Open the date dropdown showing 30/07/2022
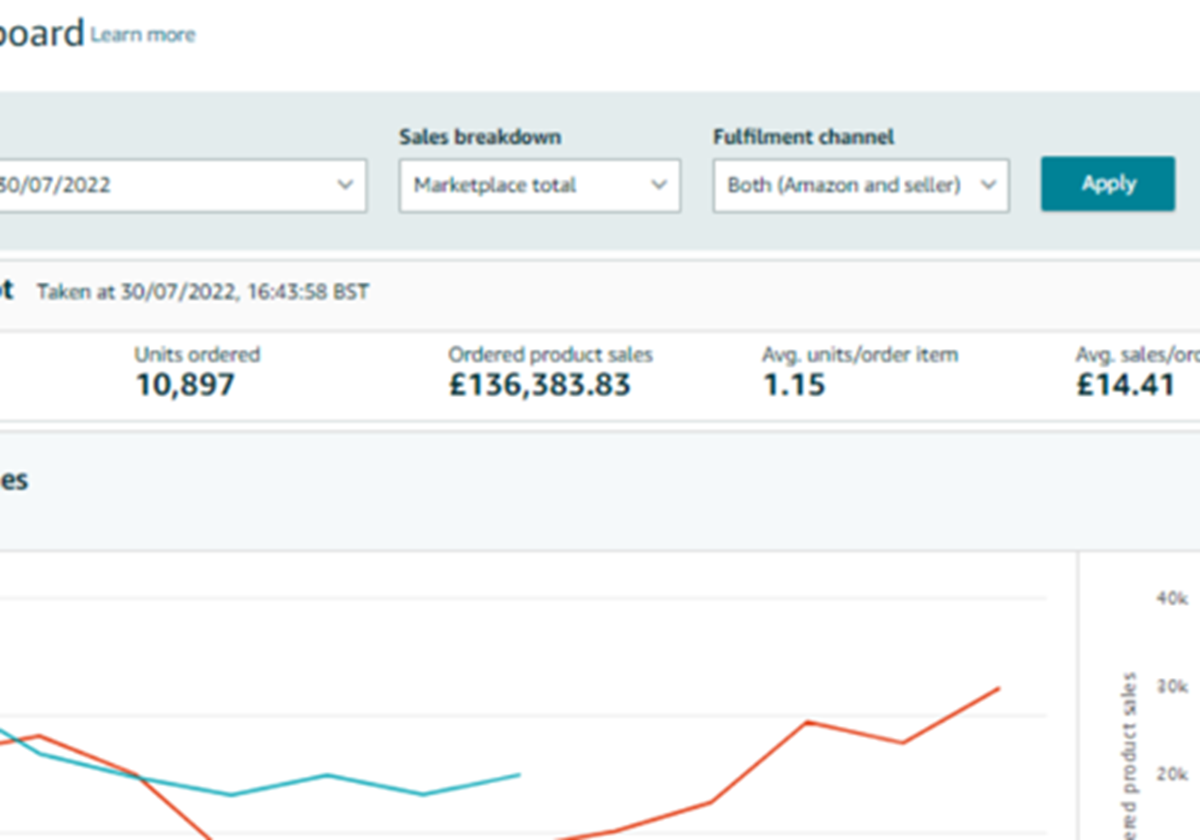 click(x=183, y=185)
